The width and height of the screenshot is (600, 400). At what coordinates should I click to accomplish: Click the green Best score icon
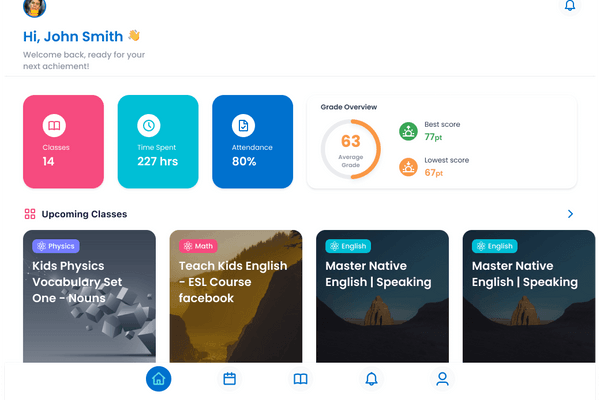[x=408, y=131]
